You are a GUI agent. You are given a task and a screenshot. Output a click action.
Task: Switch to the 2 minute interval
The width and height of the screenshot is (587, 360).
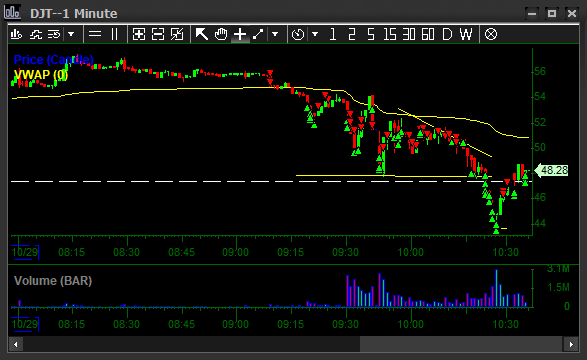(x=352, y=34)
